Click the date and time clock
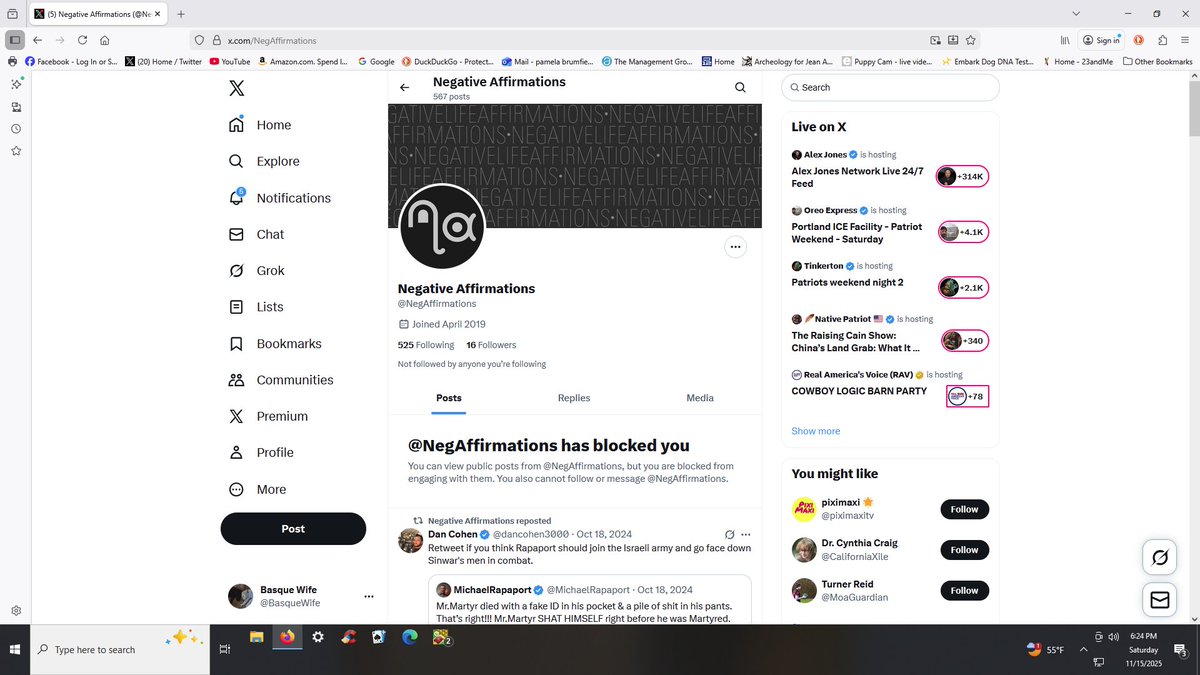Screen dimensions: 1200x675 coord(1143,649)
